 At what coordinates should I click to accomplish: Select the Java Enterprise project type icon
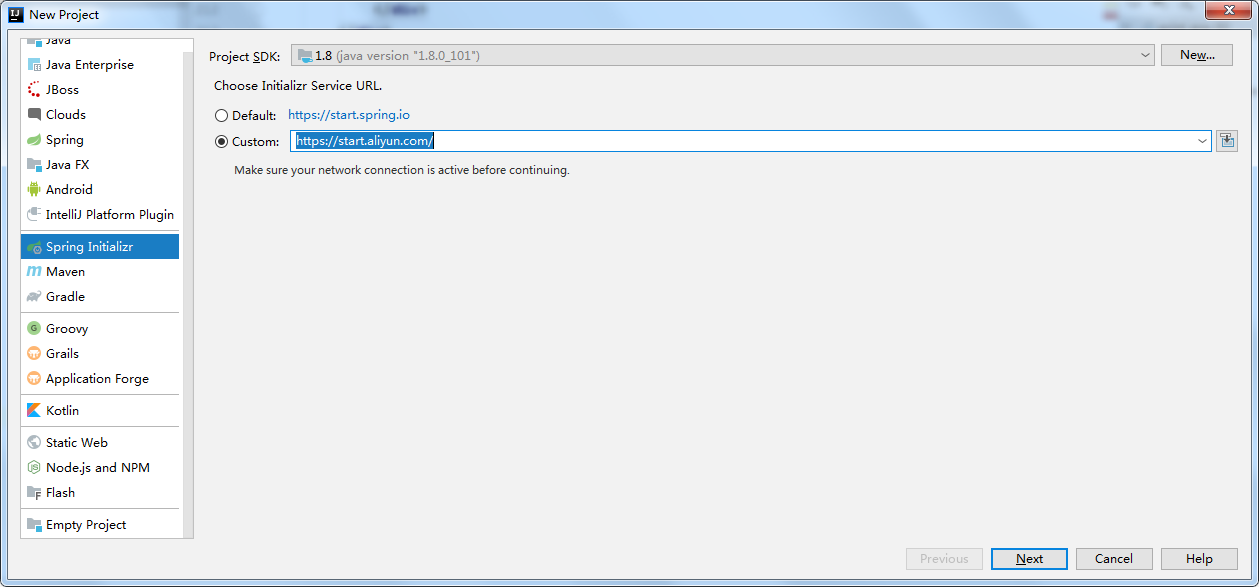(35, 65)
